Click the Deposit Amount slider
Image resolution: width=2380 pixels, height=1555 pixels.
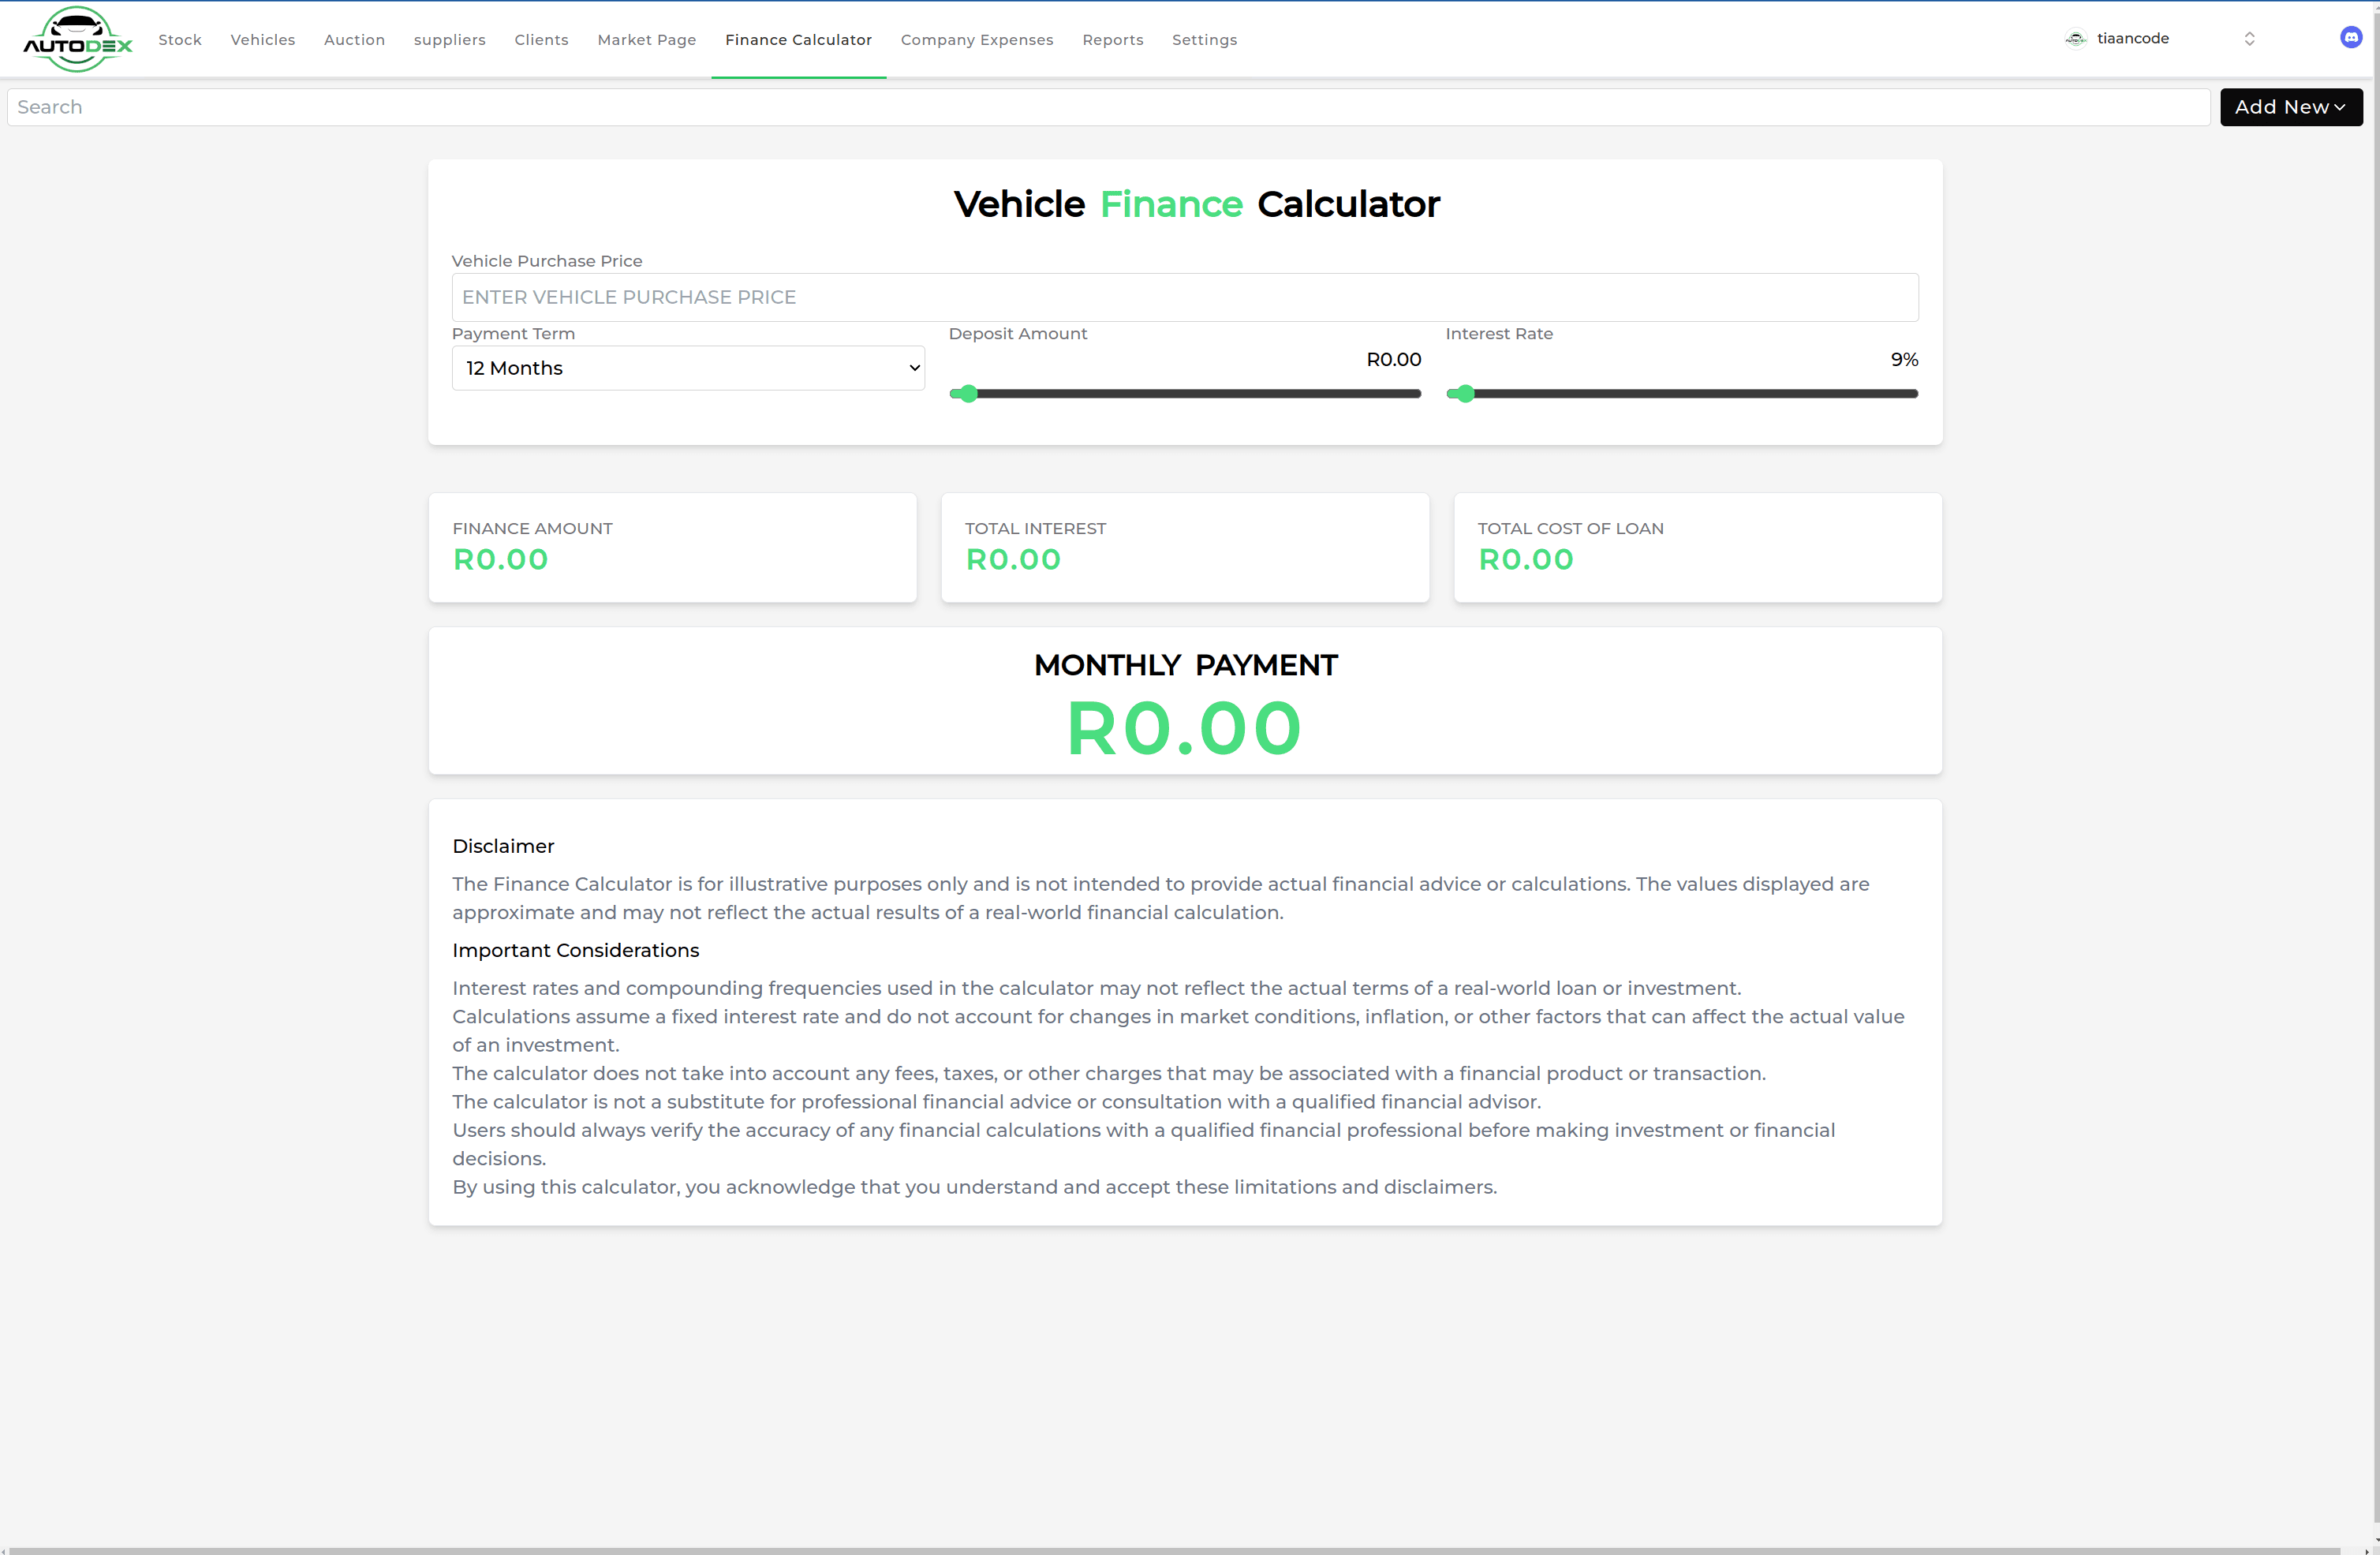[x=1185, y=394]
